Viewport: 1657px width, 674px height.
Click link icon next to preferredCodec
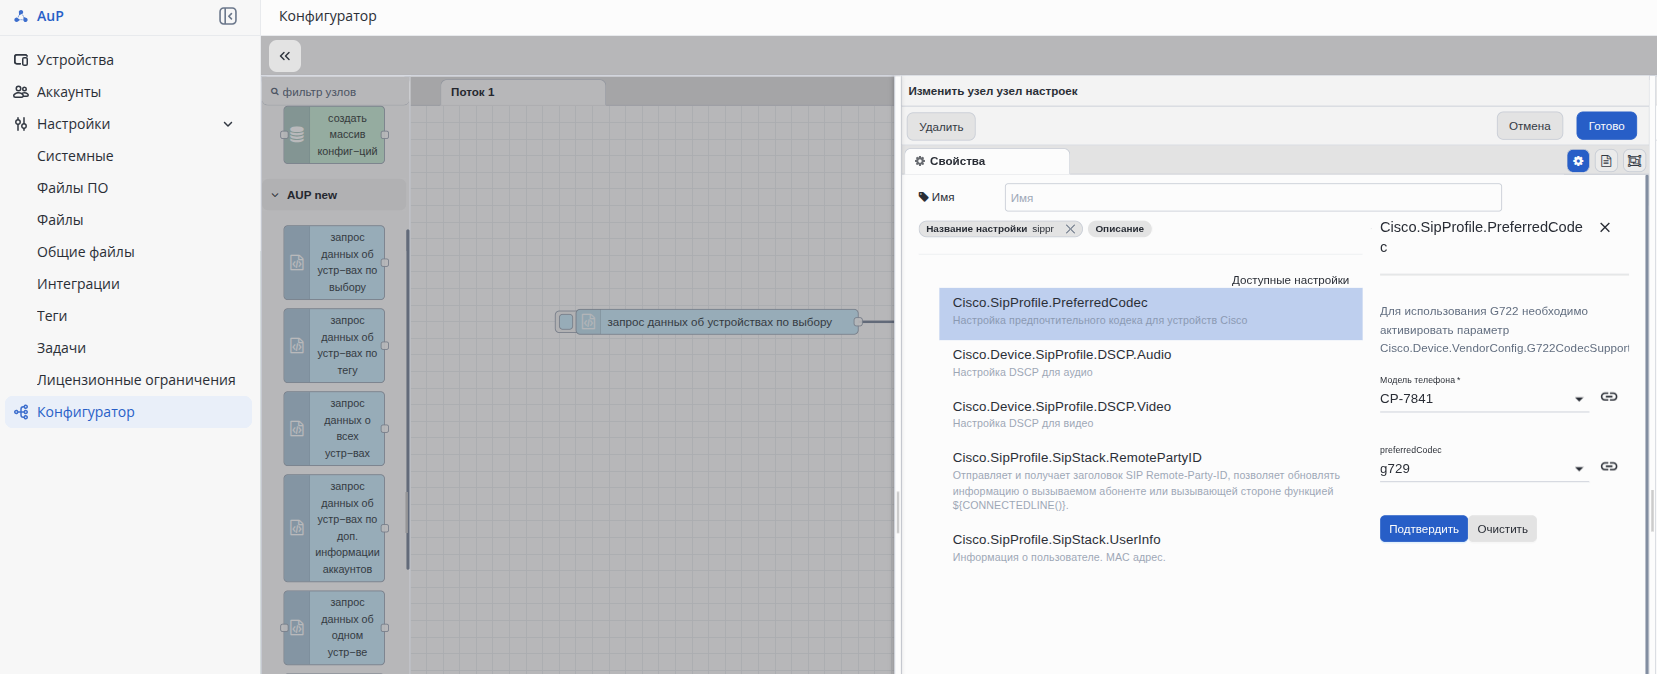[x=1609, y=467]
